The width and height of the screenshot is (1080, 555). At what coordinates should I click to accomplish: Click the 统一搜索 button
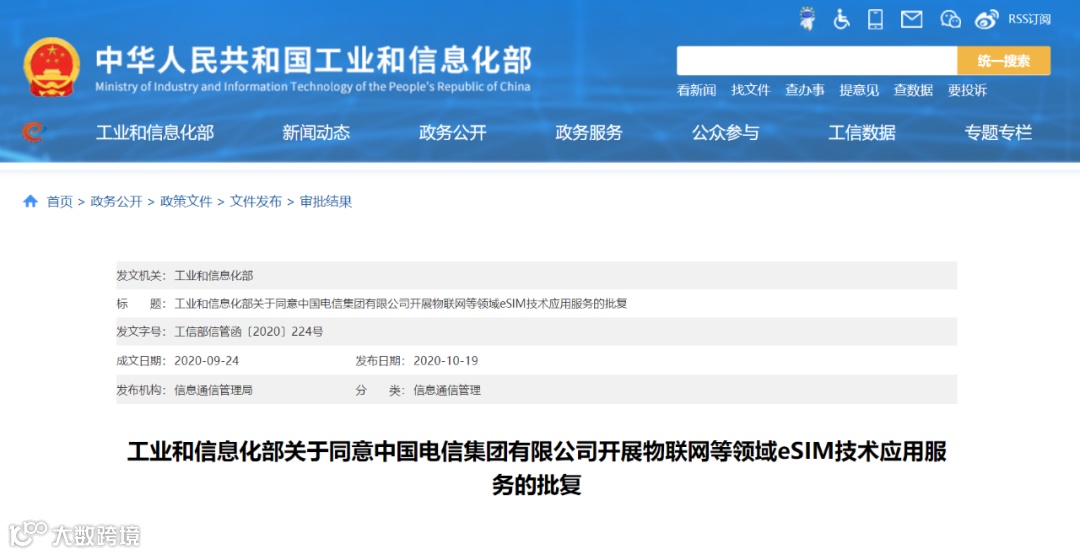pos(1004,61)
